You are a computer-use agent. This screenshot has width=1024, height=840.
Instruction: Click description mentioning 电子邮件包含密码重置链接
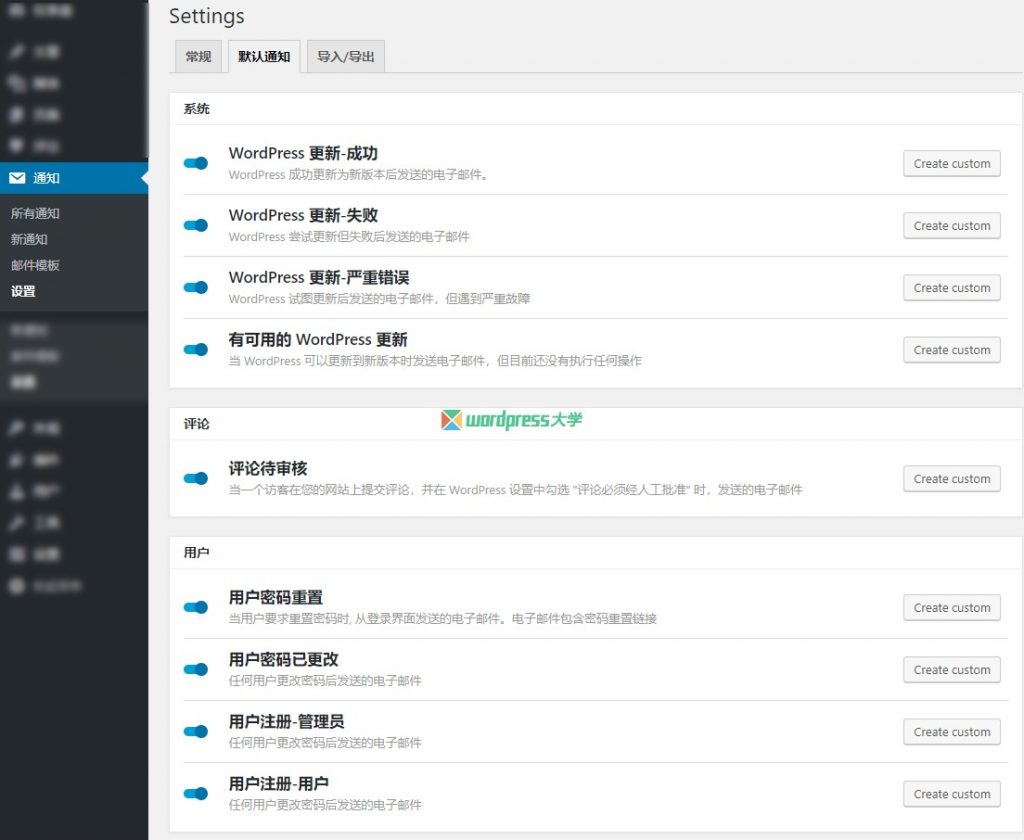tap(443, 618)
